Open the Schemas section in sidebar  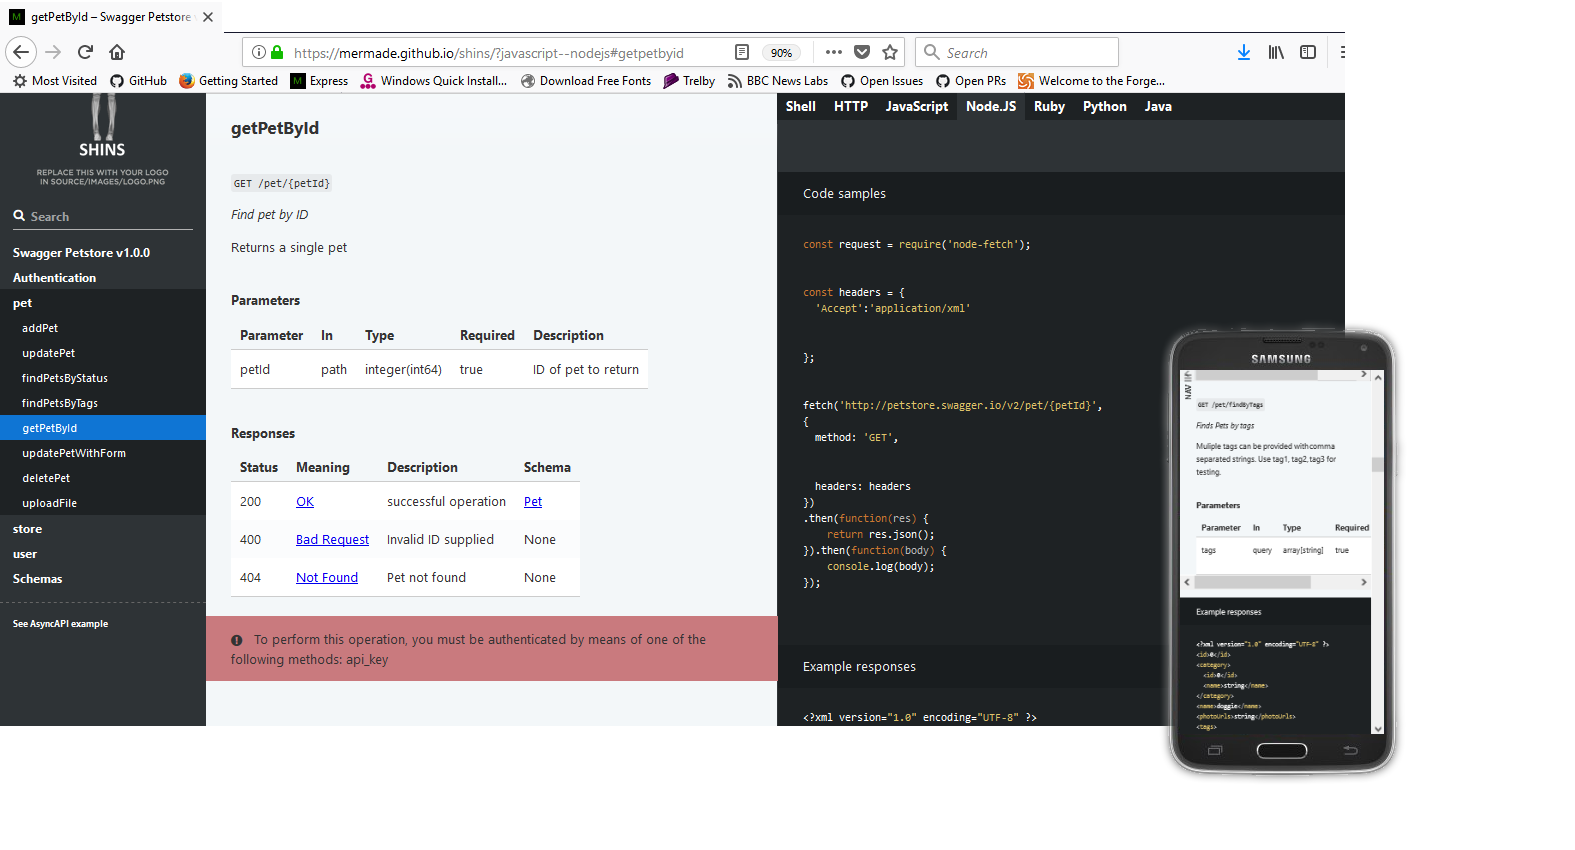click(103, 579)
